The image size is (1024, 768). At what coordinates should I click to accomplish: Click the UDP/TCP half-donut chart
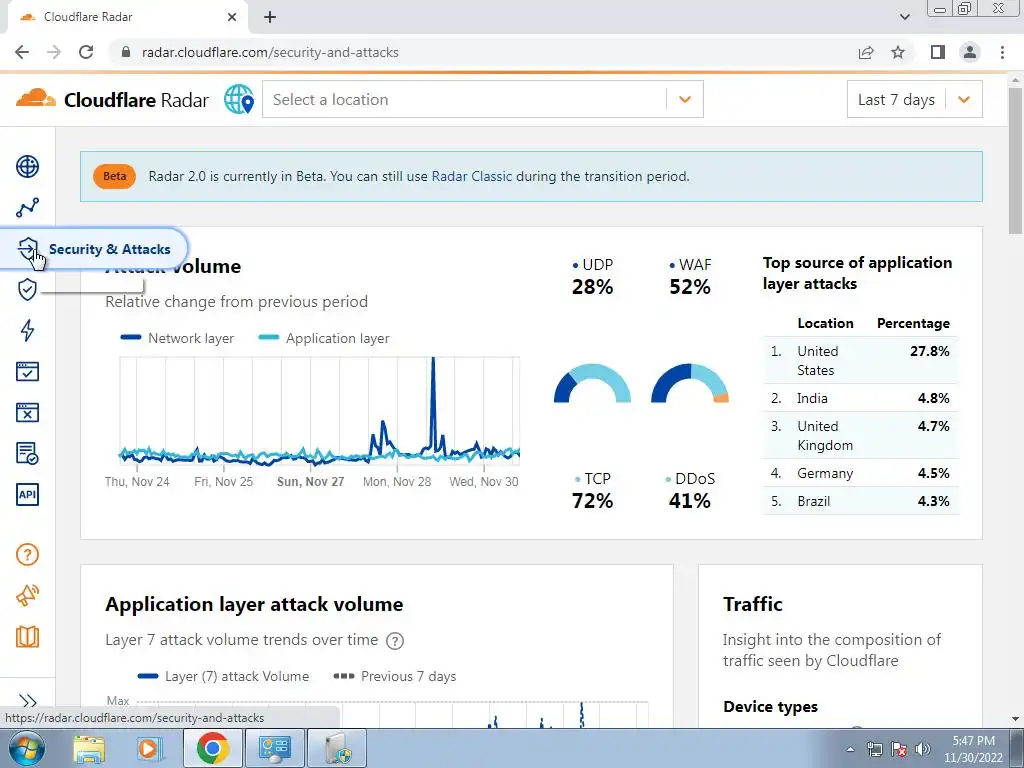click(x=592, y=383)
